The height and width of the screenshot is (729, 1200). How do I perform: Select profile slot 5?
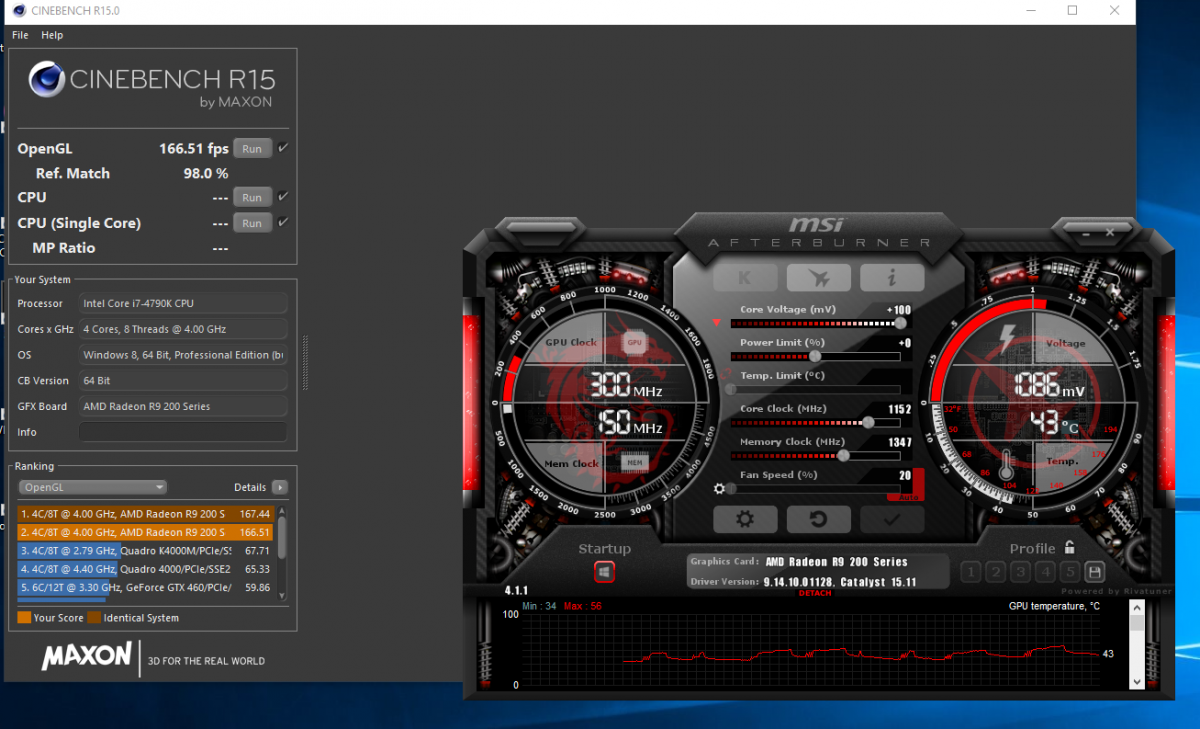1069,572
